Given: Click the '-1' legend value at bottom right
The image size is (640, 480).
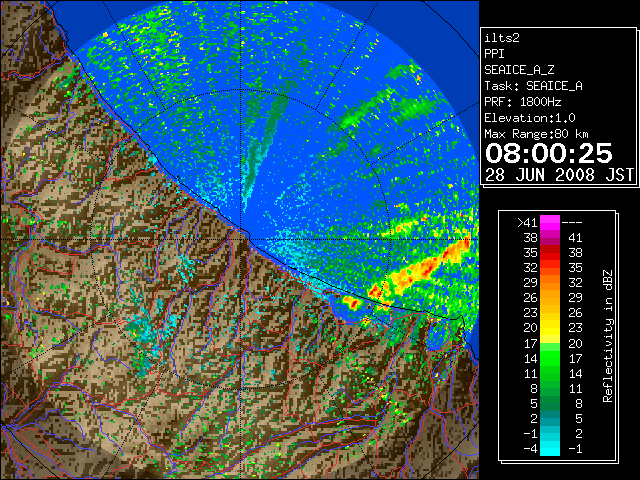Looking at the screenshot, I should [x=575, y=449].
